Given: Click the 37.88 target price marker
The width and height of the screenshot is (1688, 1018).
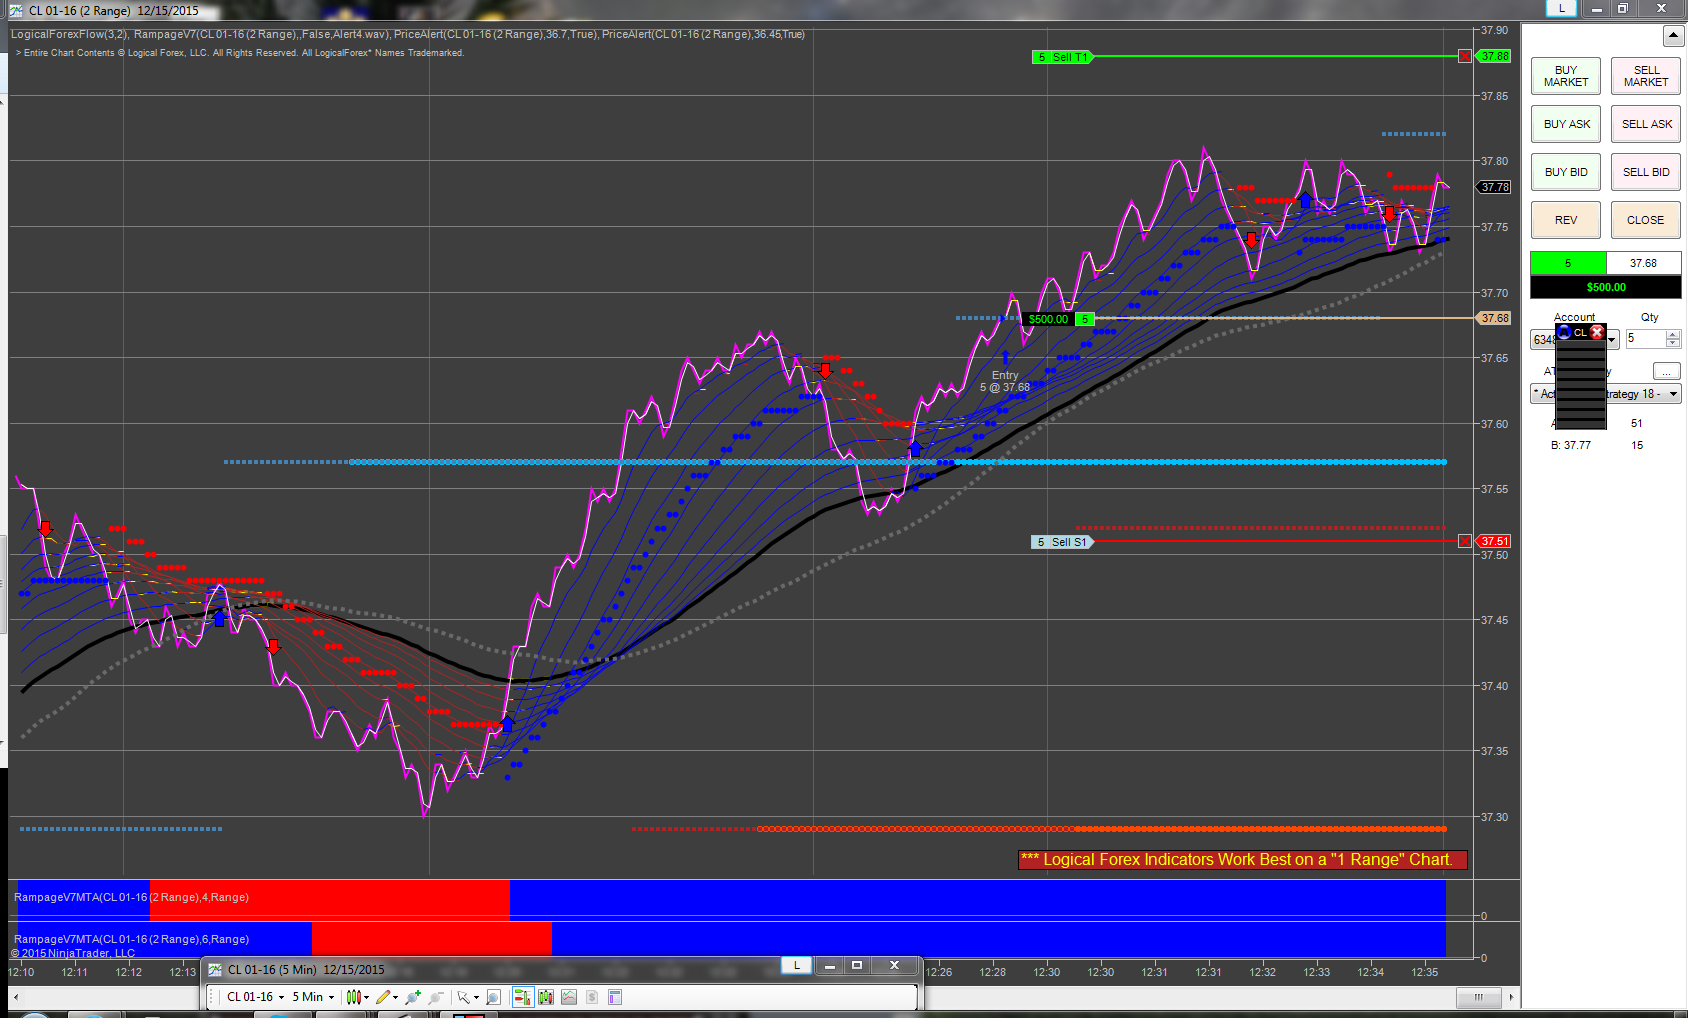Looking at the screenshot, I should pos(1495,56).
